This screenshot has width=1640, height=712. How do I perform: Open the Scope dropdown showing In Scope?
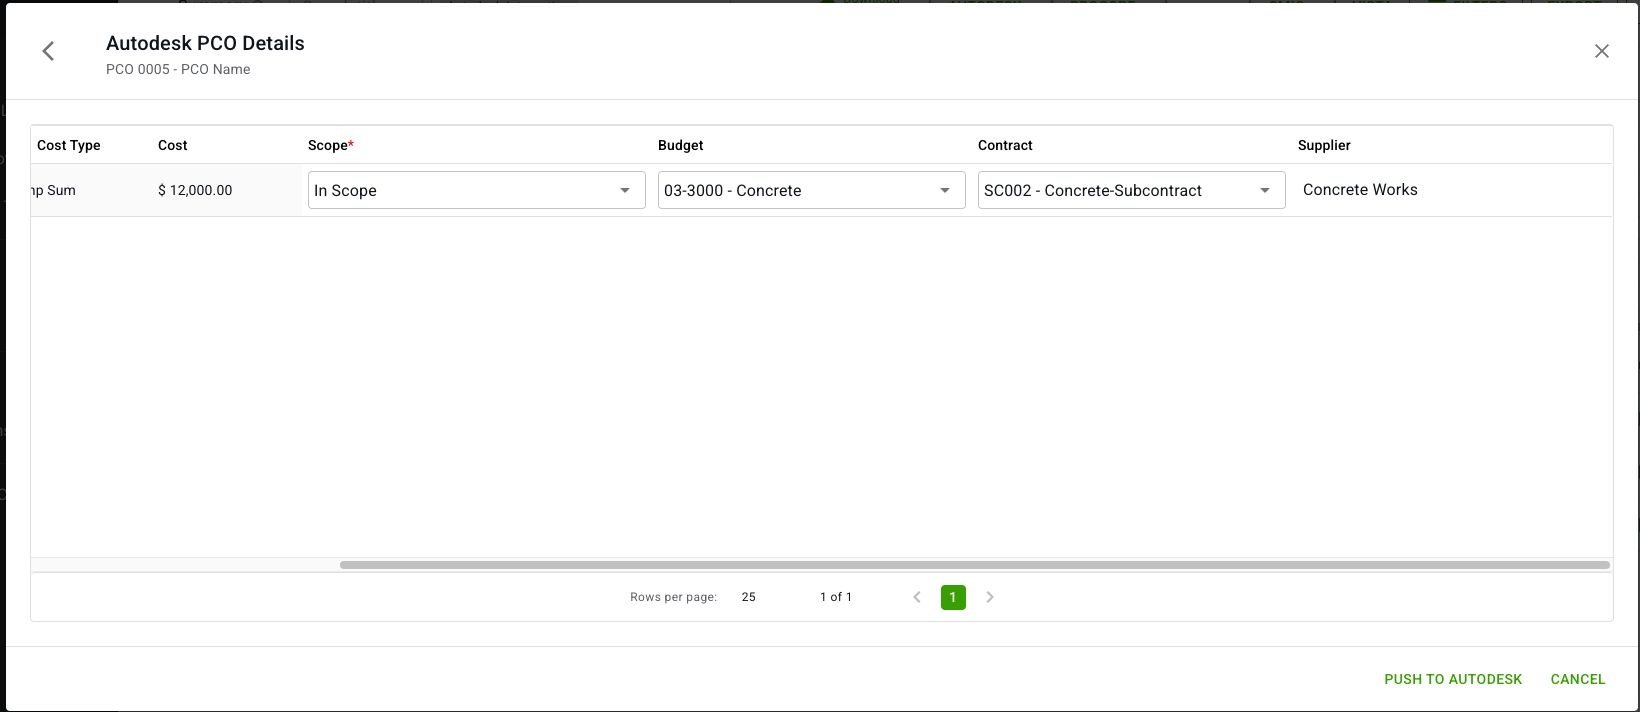click(476, 190)
